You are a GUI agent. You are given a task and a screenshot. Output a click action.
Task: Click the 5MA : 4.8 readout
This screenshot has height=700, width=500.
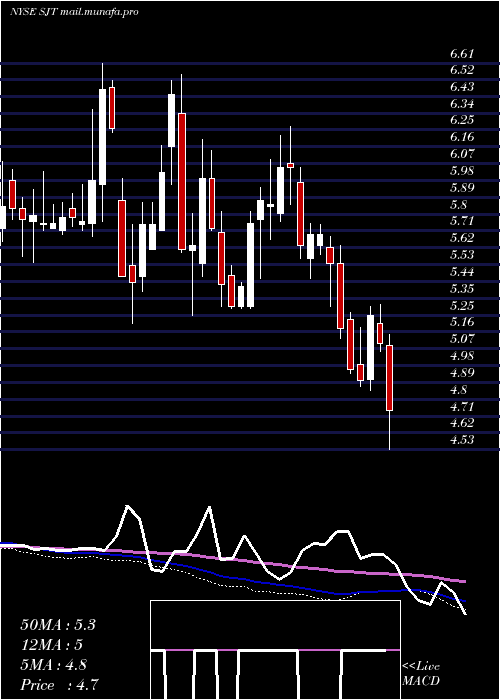[x=54, y=665]
